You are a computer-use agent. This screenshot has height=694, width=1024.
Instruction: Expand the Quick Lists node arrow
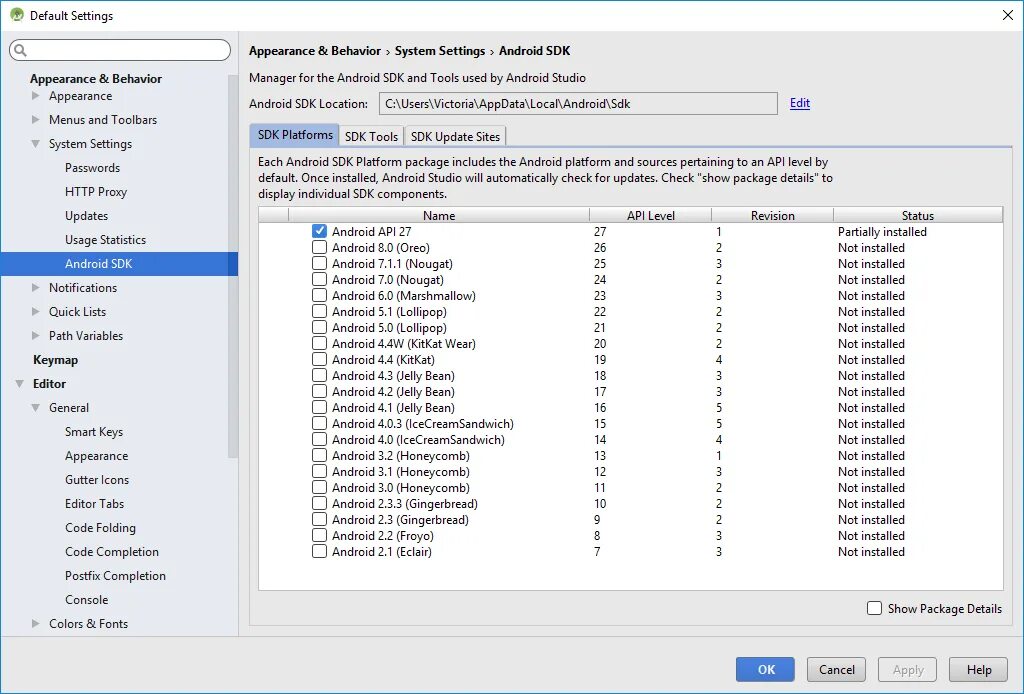click(x=36, y=311)
